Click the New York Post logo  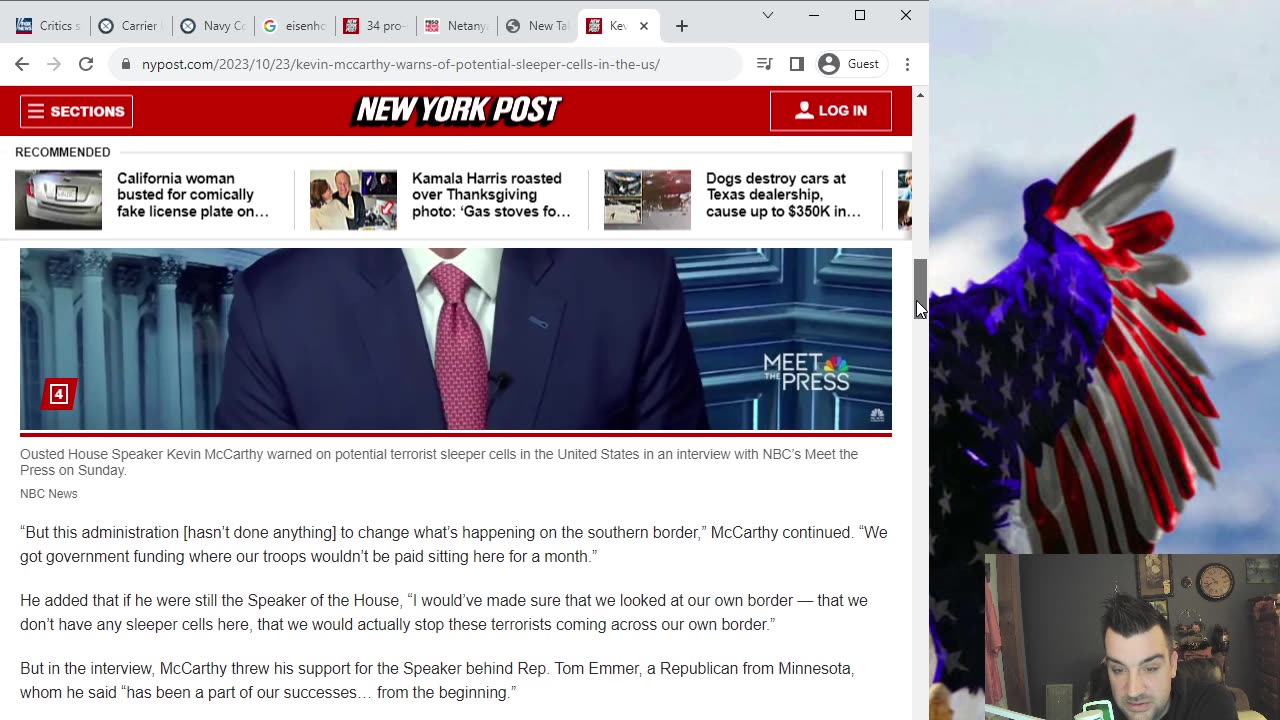click(x=456, y=110)
